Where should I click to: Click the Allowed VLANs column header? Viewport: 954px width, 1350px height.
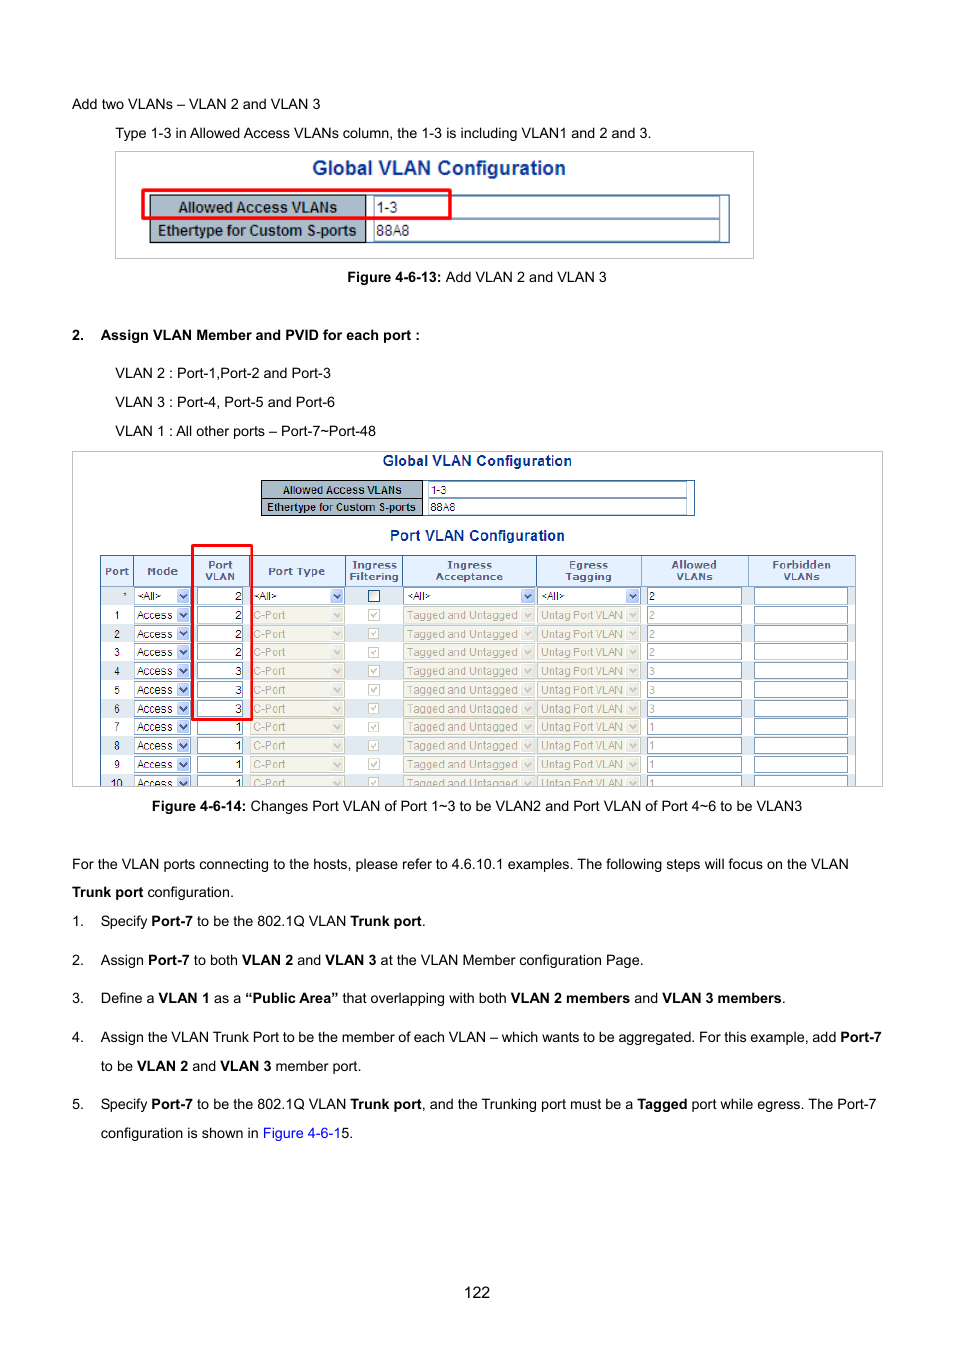tap(694, 571)
